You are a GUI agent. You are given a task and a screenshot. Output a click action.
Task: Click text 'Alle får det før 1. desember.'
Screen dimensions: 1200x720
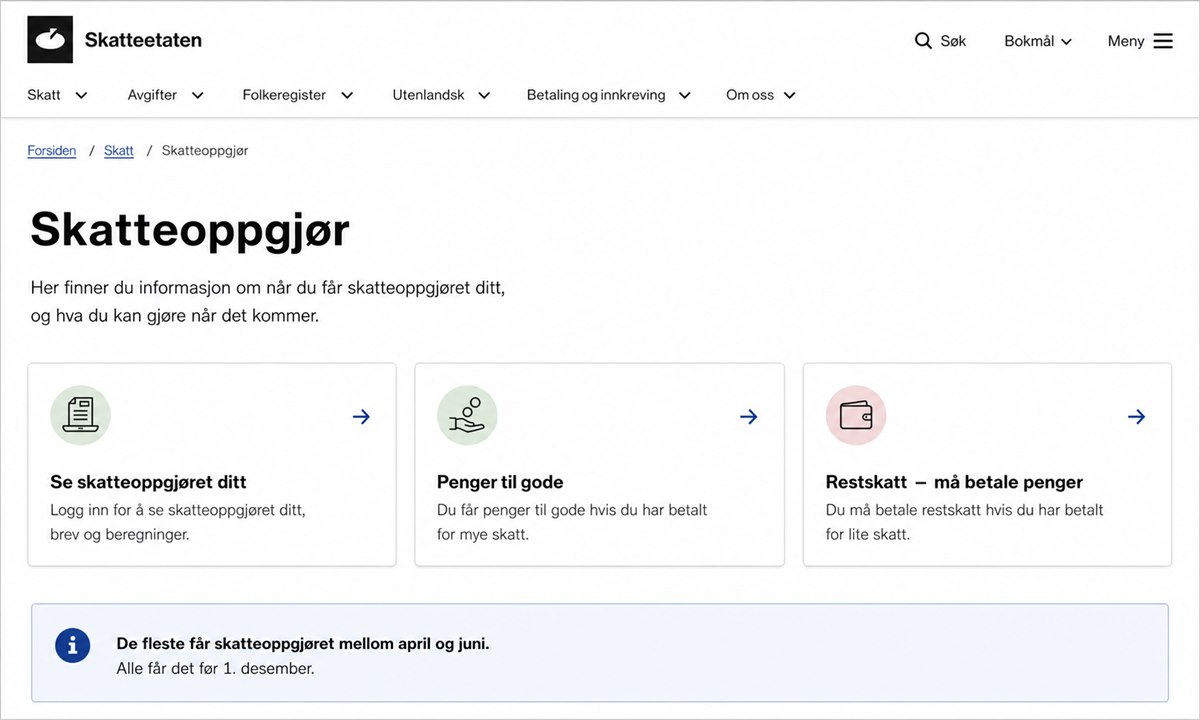point(216,668)
